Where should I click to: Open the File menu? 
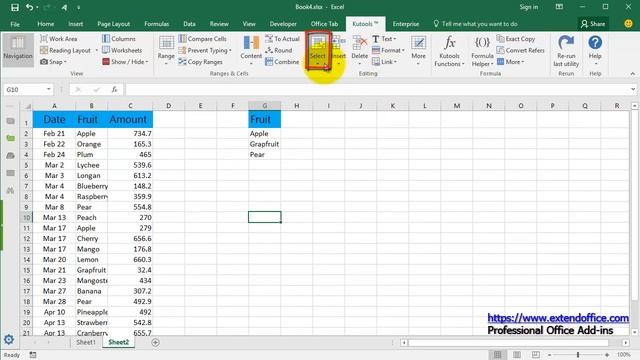tap(15, 24)
